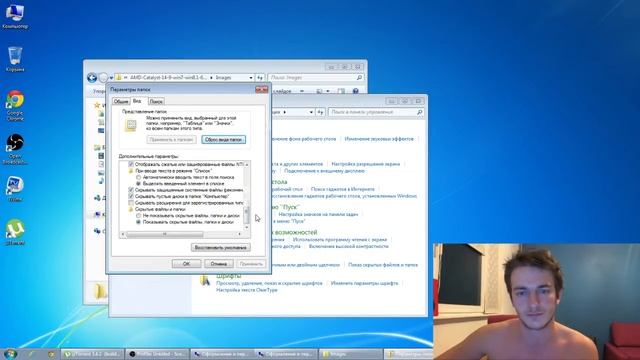
Task: Open 'Показ скрытых файлов и папок' link
Action: click(x=383, y=265)
